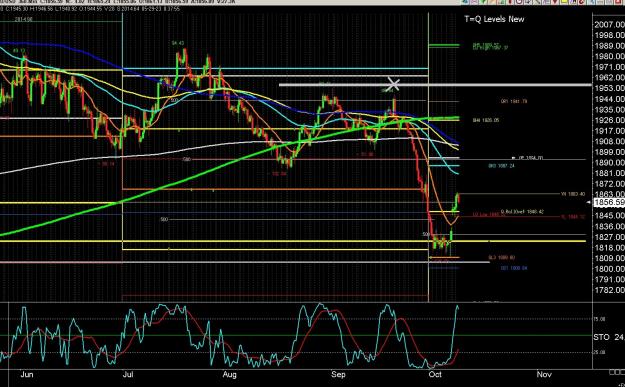Click the Aug label on the time axis
The width and height of the screenshot is (625, 387).
pos(230,375)
